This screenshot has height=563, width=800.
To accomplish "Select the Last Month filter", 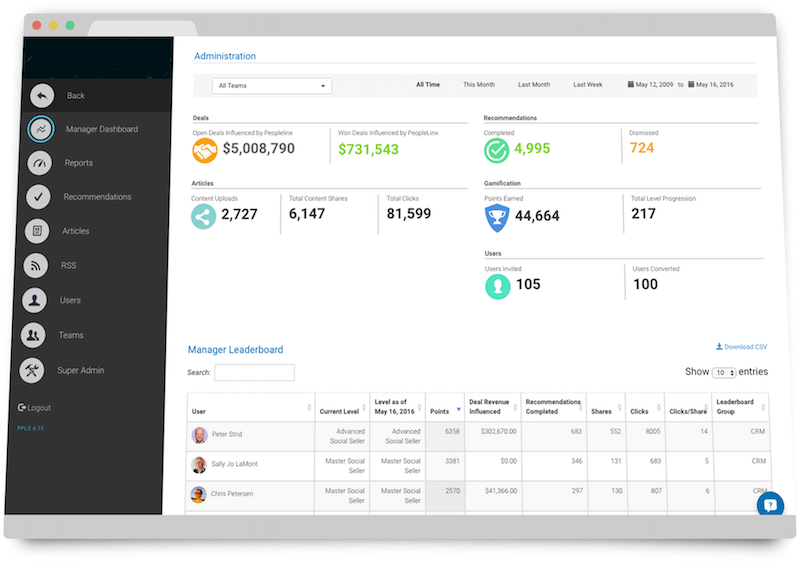I will 534,85.
